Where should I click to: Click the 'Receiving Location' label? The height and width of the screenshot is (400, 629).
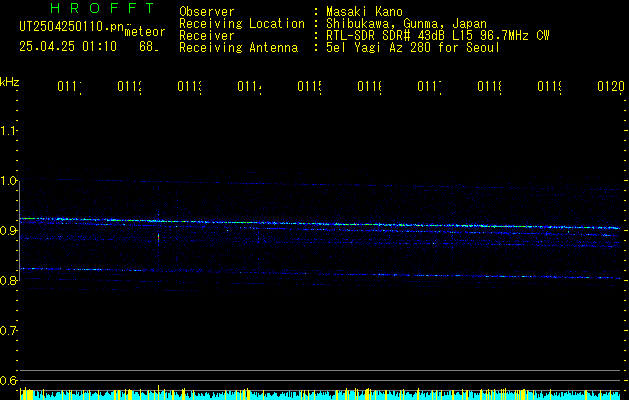(242, 24)
